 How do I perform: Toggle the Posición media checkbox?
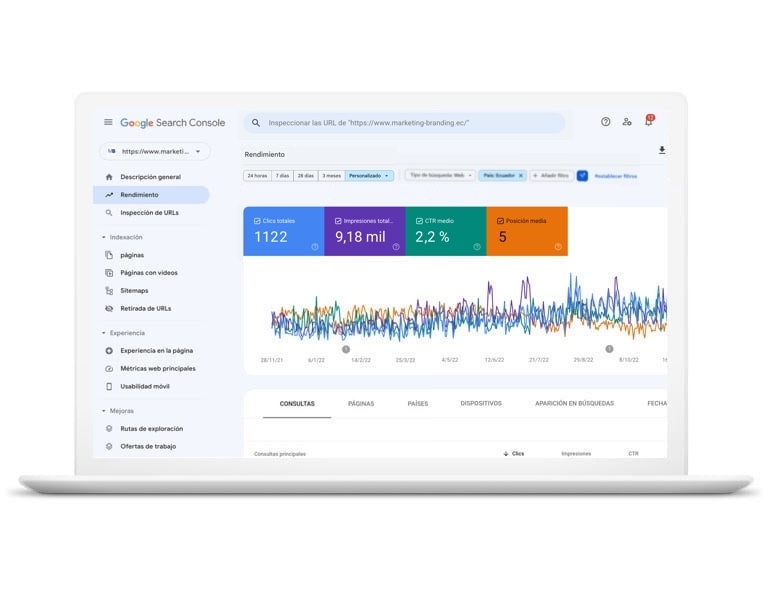coord(500,221)
